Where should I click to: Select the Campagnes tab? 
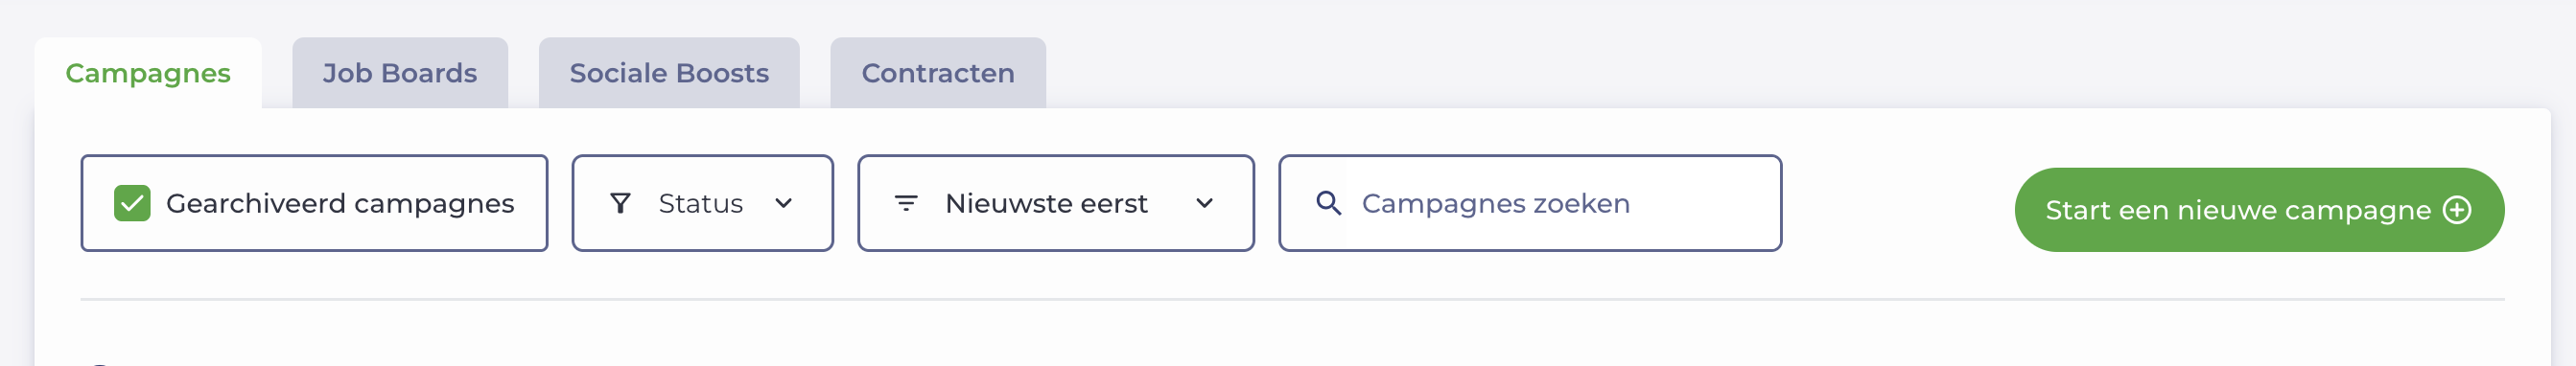pyautogui.click(x=148, y=73)
